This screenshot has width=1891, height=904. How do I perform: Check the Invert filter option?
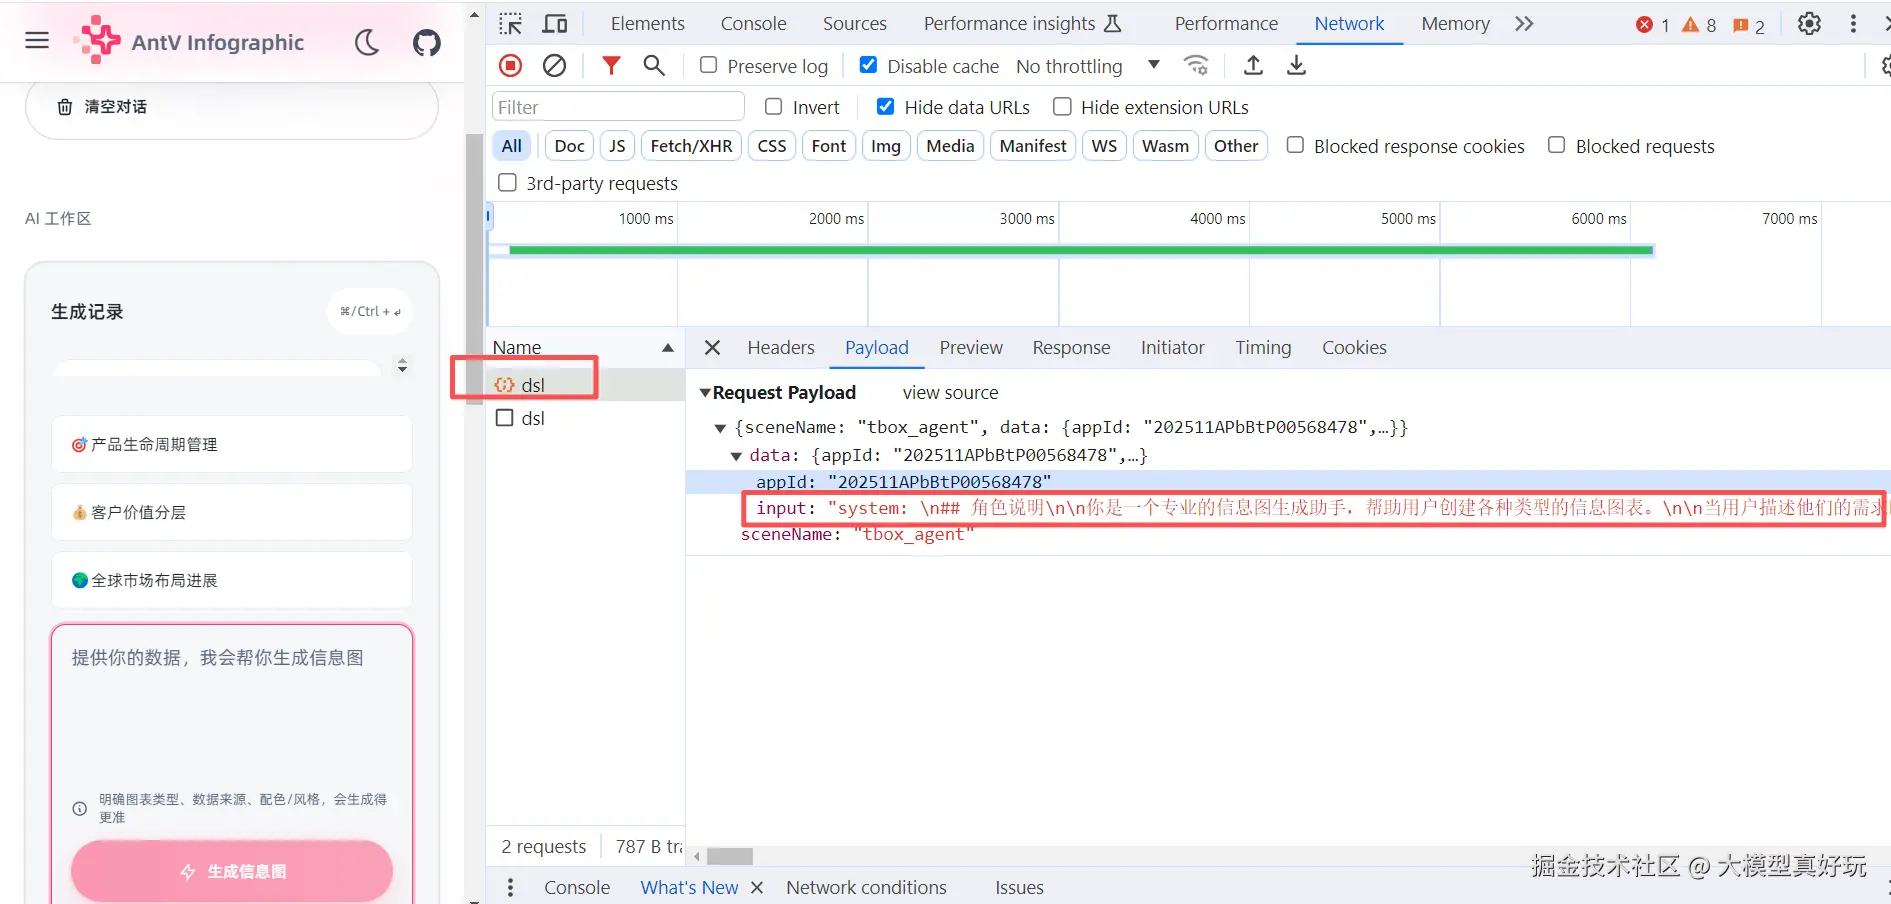coord(774,107)
